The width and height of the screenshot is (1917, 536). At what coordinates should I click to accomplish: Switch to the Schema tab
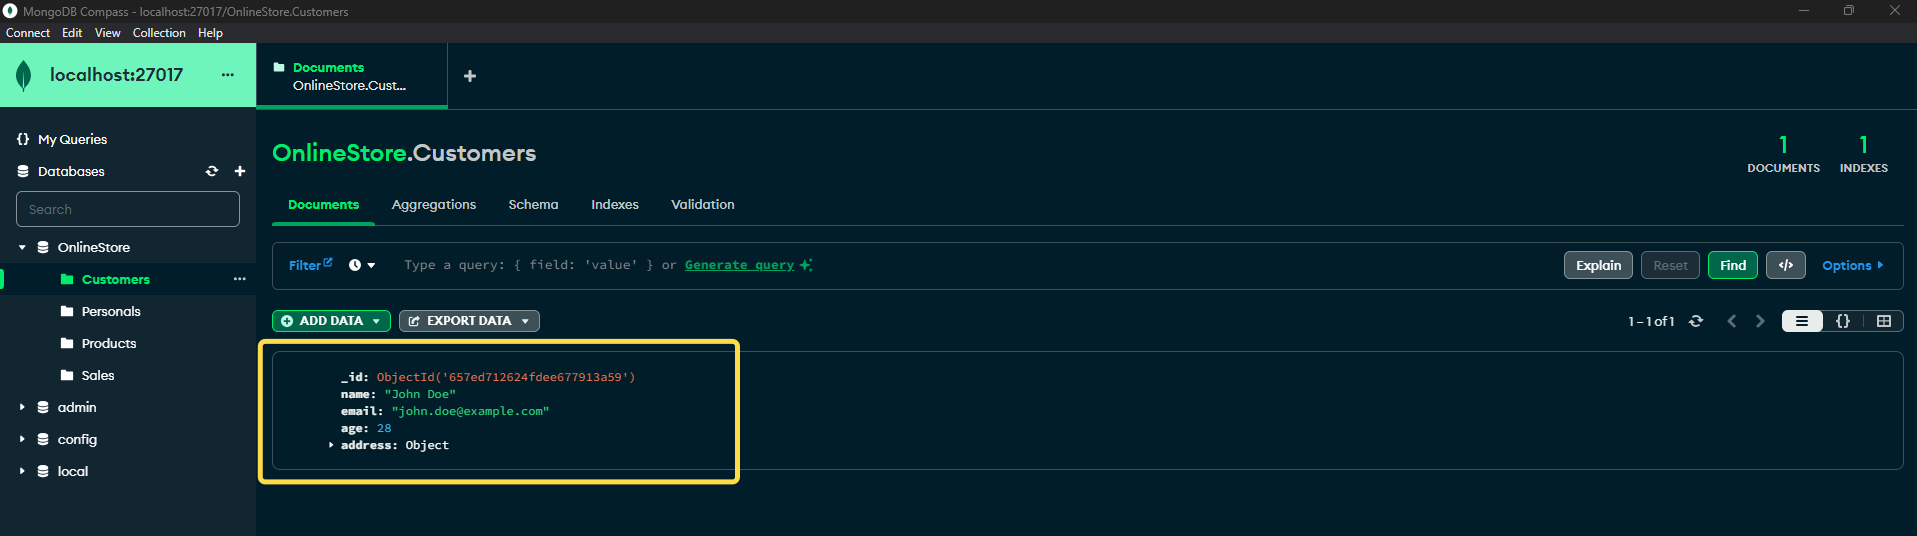(533, 204)
